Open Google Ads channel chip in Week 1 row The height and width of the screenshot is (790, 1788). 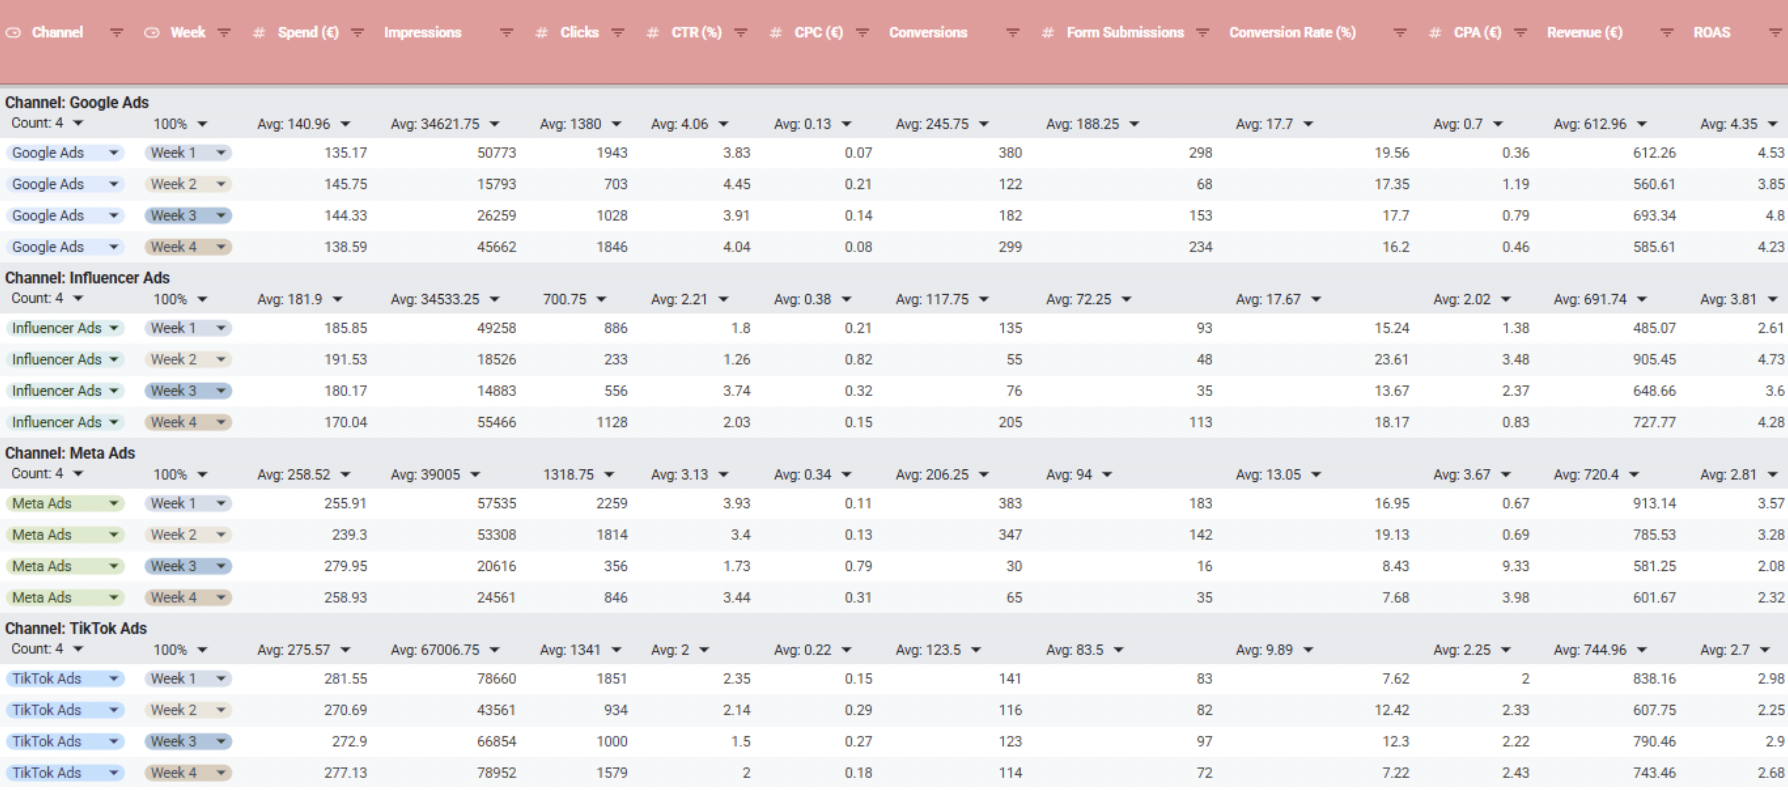(65, 153)
